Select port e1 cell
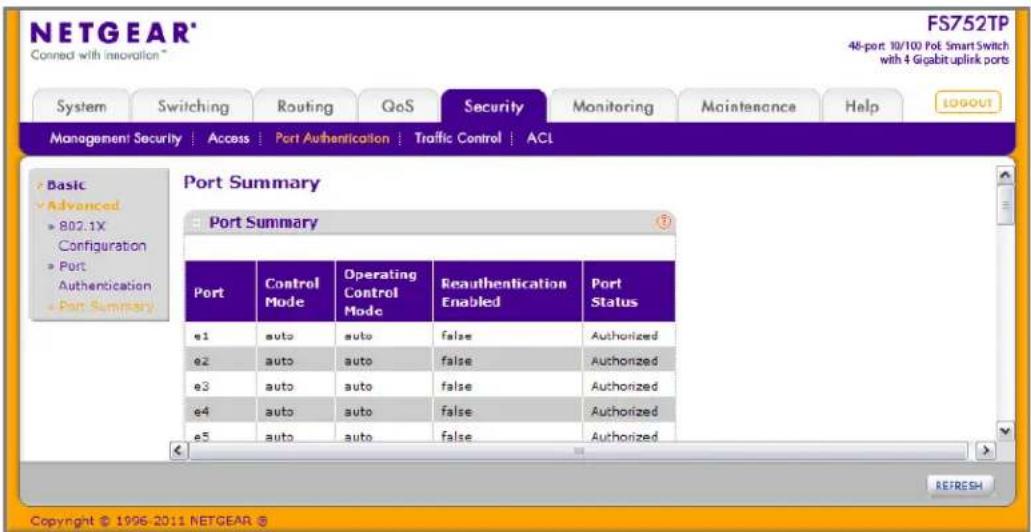Image resolution: width=1031 pixels, height=532 pixels. click(x=220, y=335)
